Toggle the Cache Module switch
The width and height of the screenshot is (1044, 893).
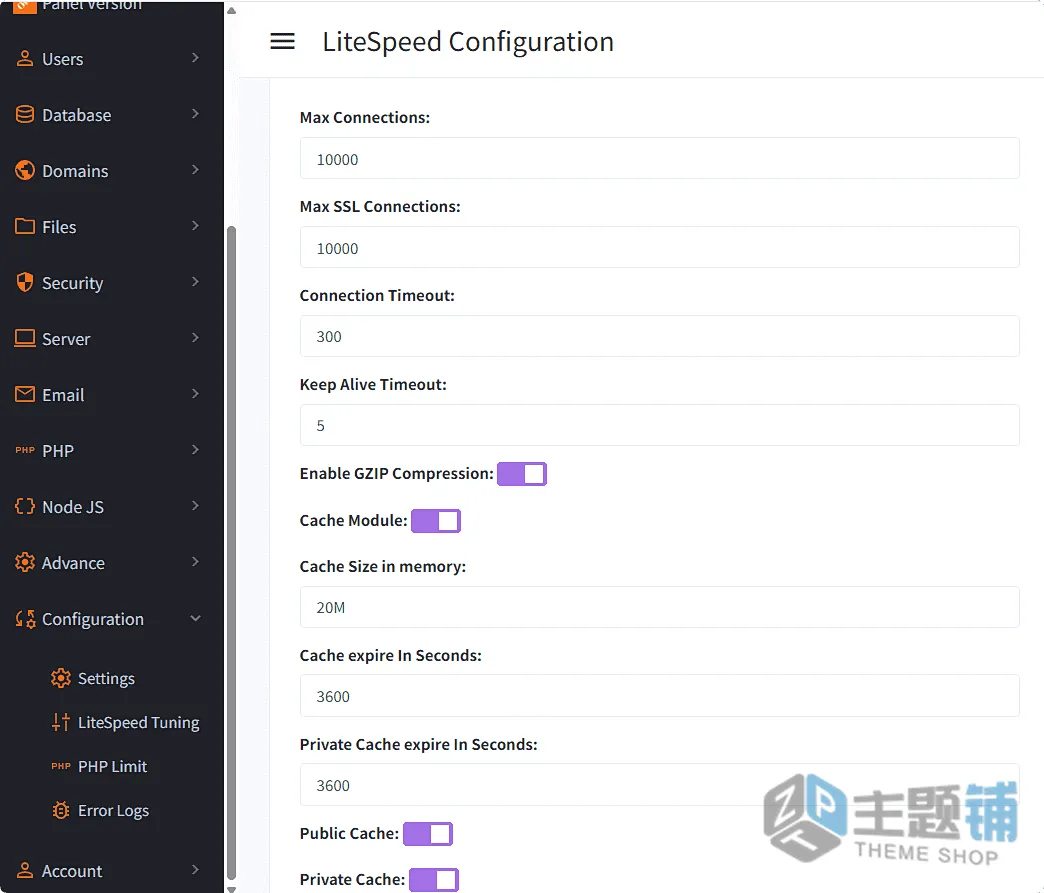point(436,521)
